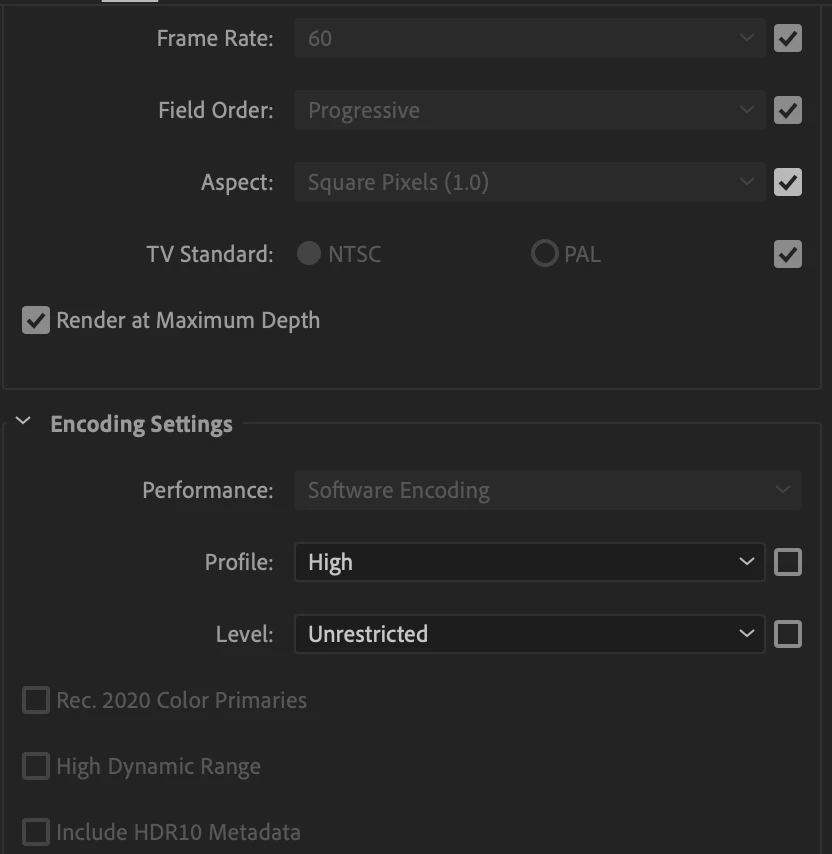Open the Aspect Square Pixels dropdown
Viewport: 832px width, 854px height.
click(x=529, y=182)
